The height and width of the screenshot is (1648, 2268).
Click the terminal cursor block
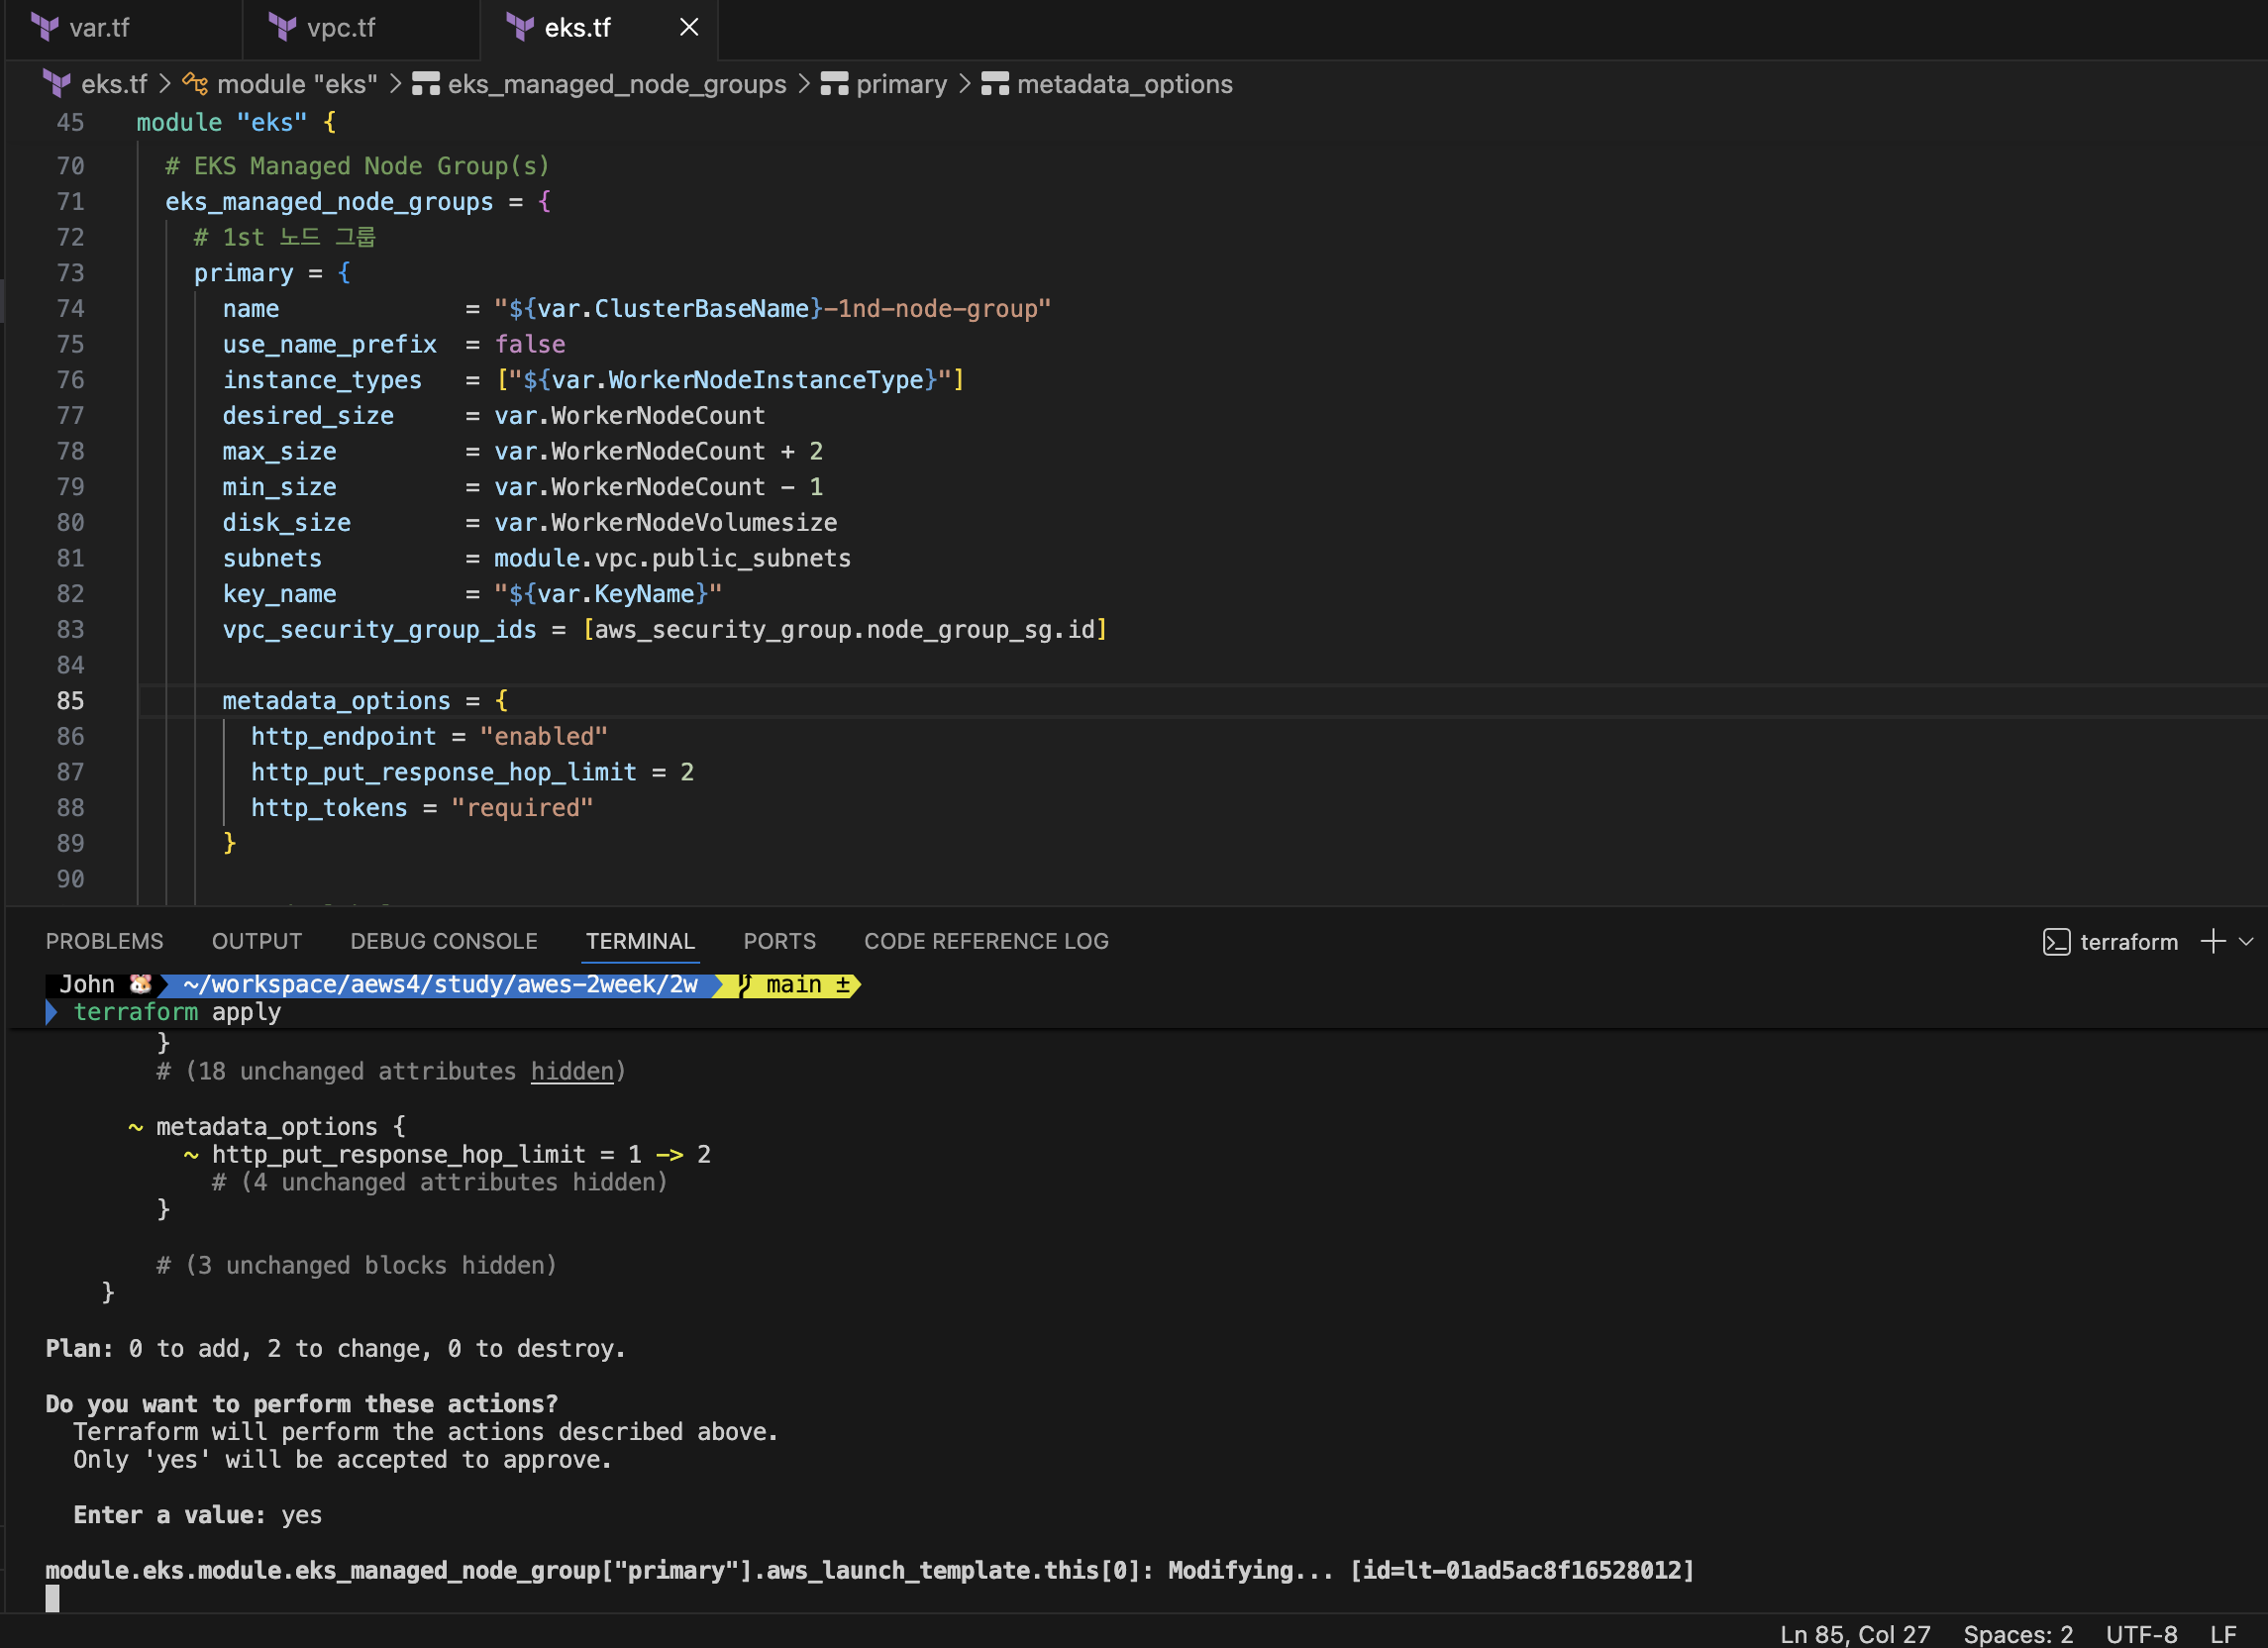[52, 1598]
